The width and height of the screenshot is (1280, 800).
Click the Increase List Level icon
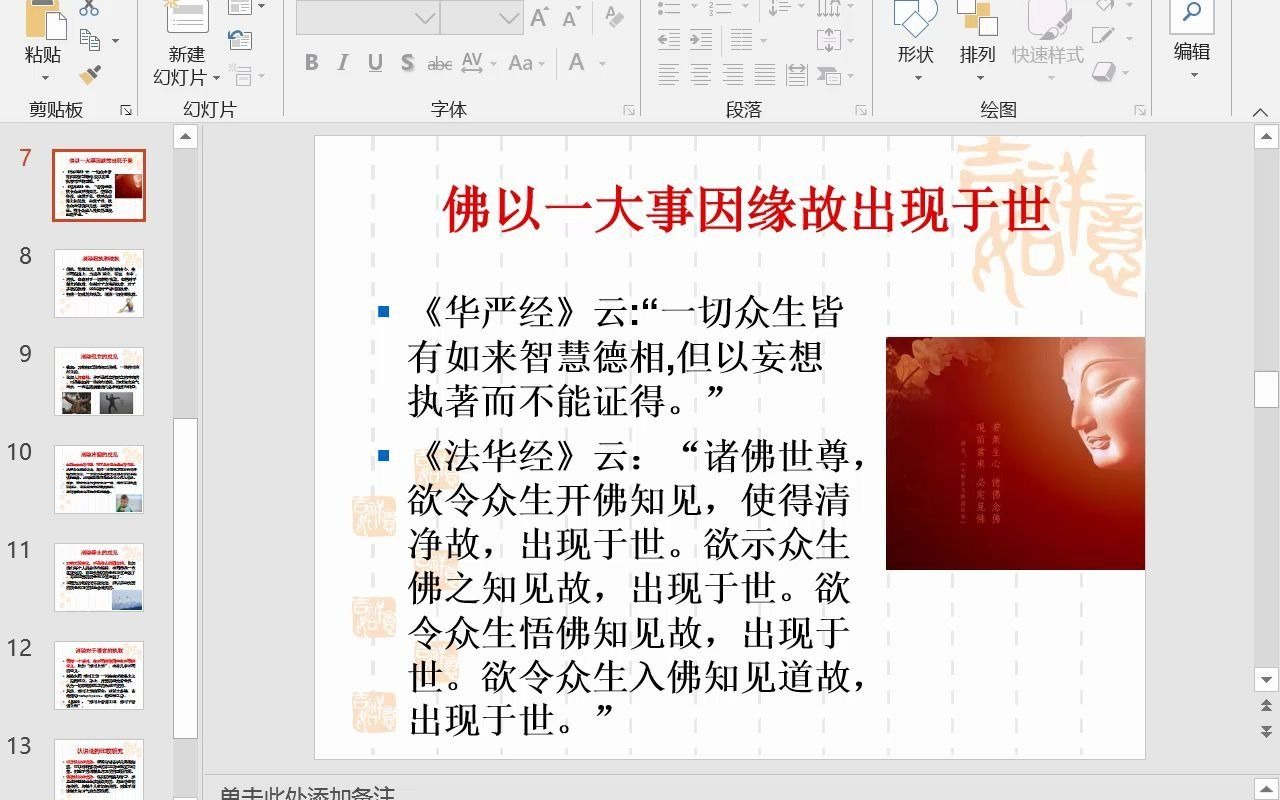point(701,41)
